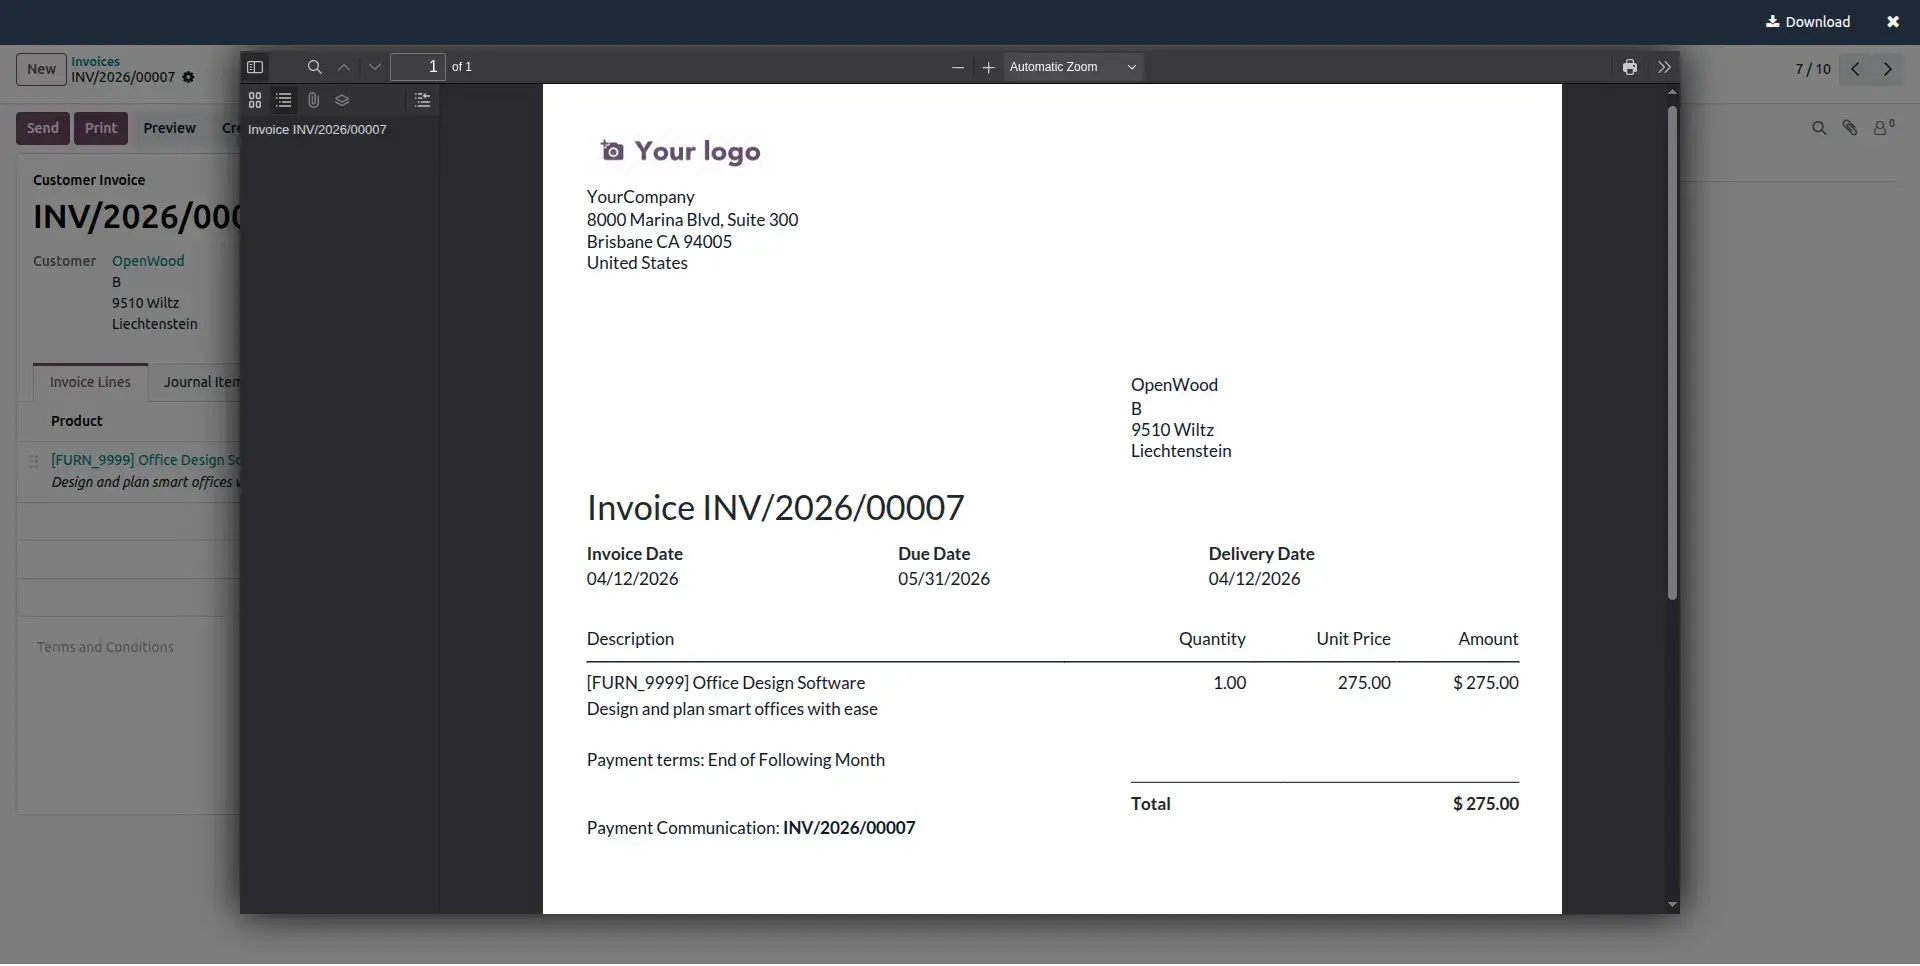Go to the next PDF page

tap(375, 67)
